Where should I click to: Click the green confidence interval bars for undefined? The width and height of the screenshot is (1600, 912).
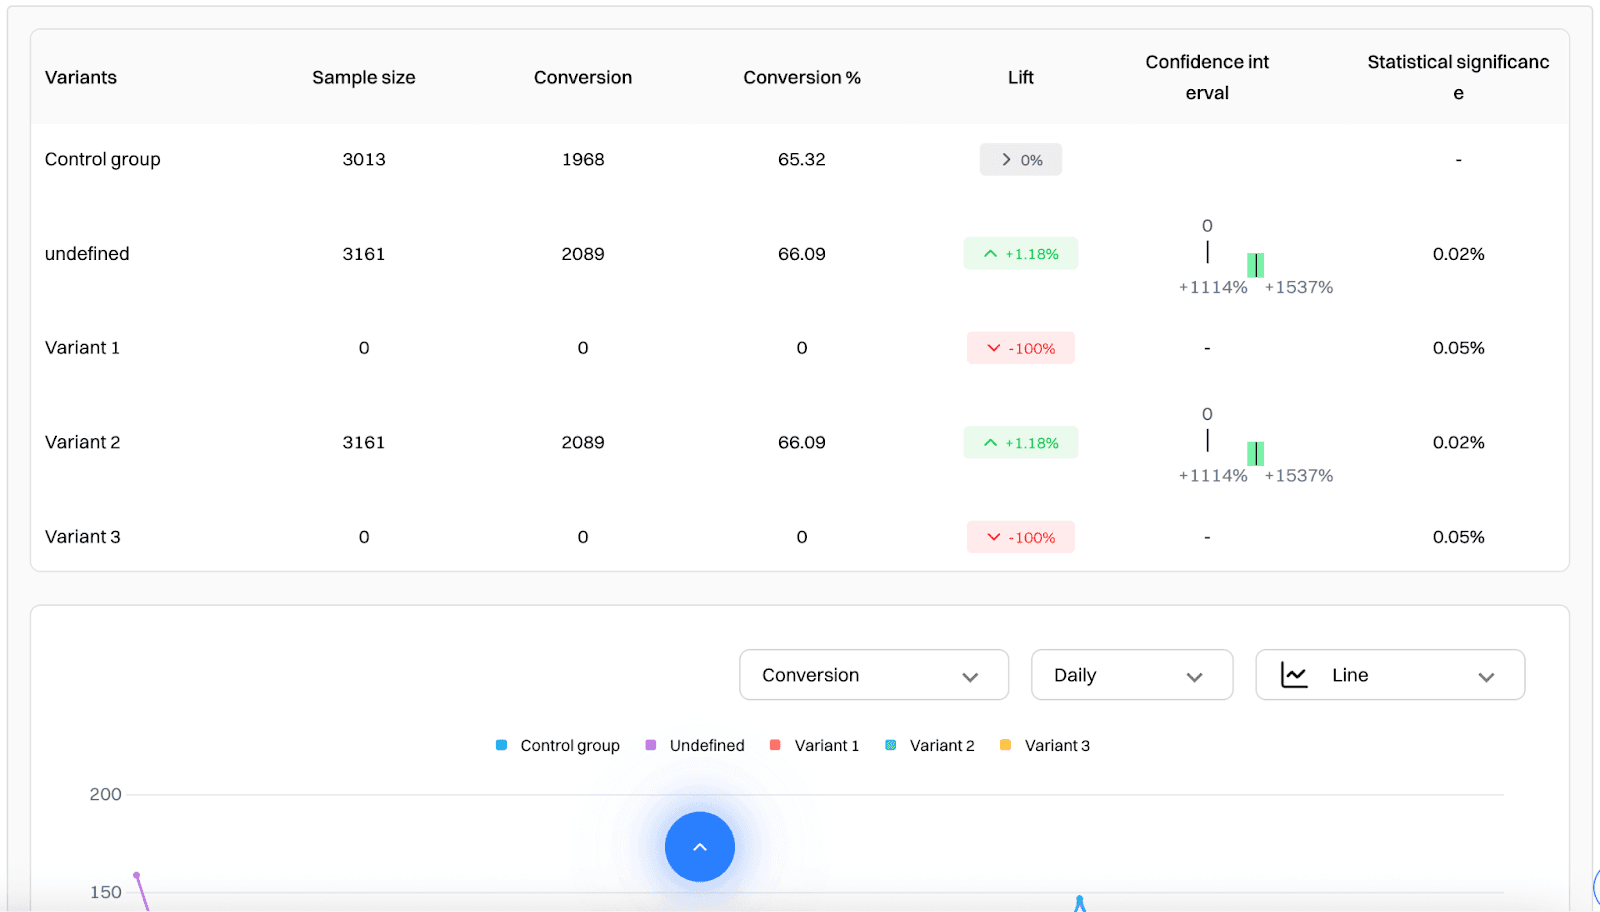click(1255, 264)
